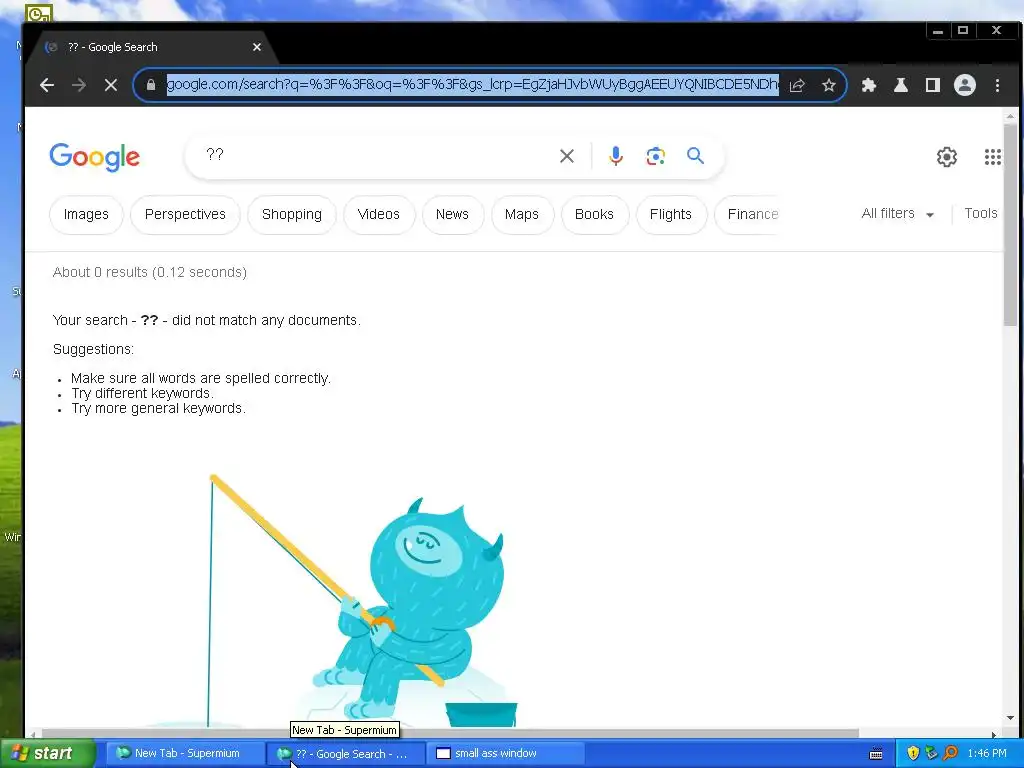Click the 1:46 PM taskbar clock
Viewport: 1024px width, 768px height.
987,754
